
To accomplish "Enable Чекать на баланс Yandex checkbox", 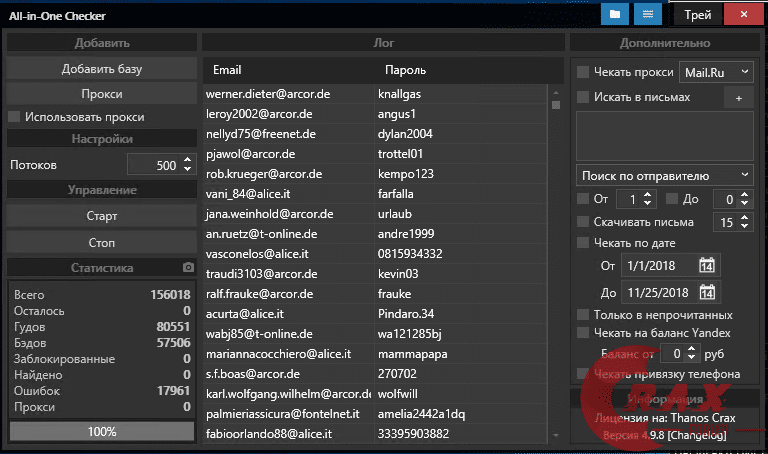I will tap(583, 333).
